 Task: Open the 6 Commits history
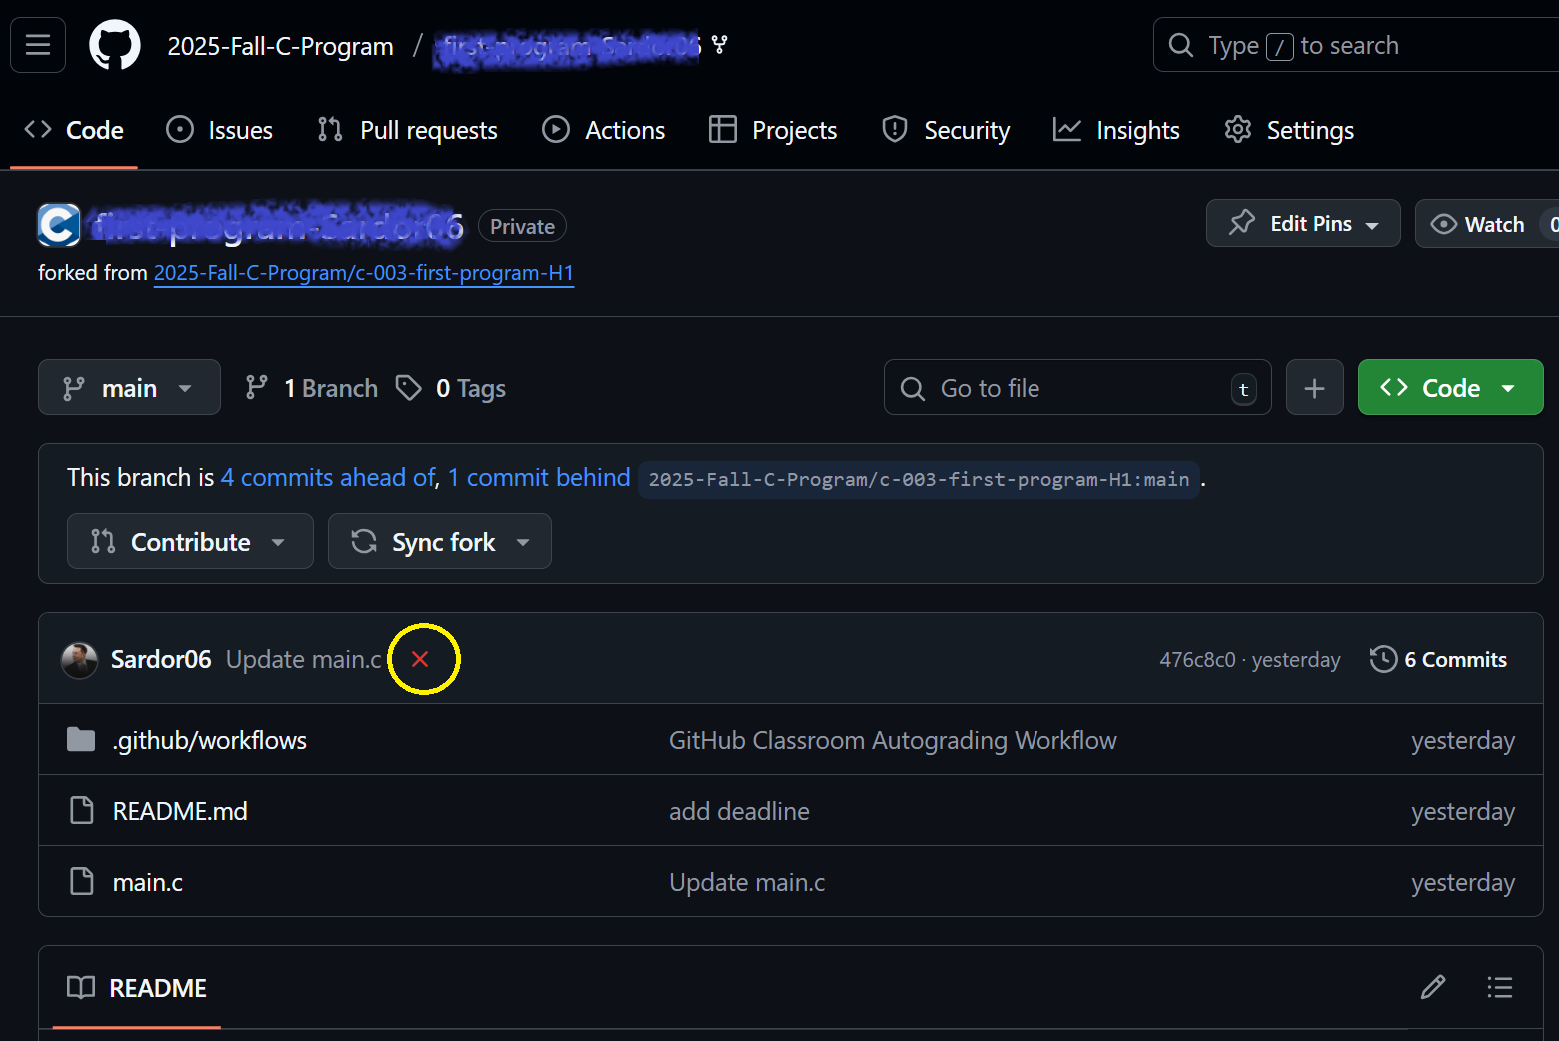click(x=1438, y=660)
